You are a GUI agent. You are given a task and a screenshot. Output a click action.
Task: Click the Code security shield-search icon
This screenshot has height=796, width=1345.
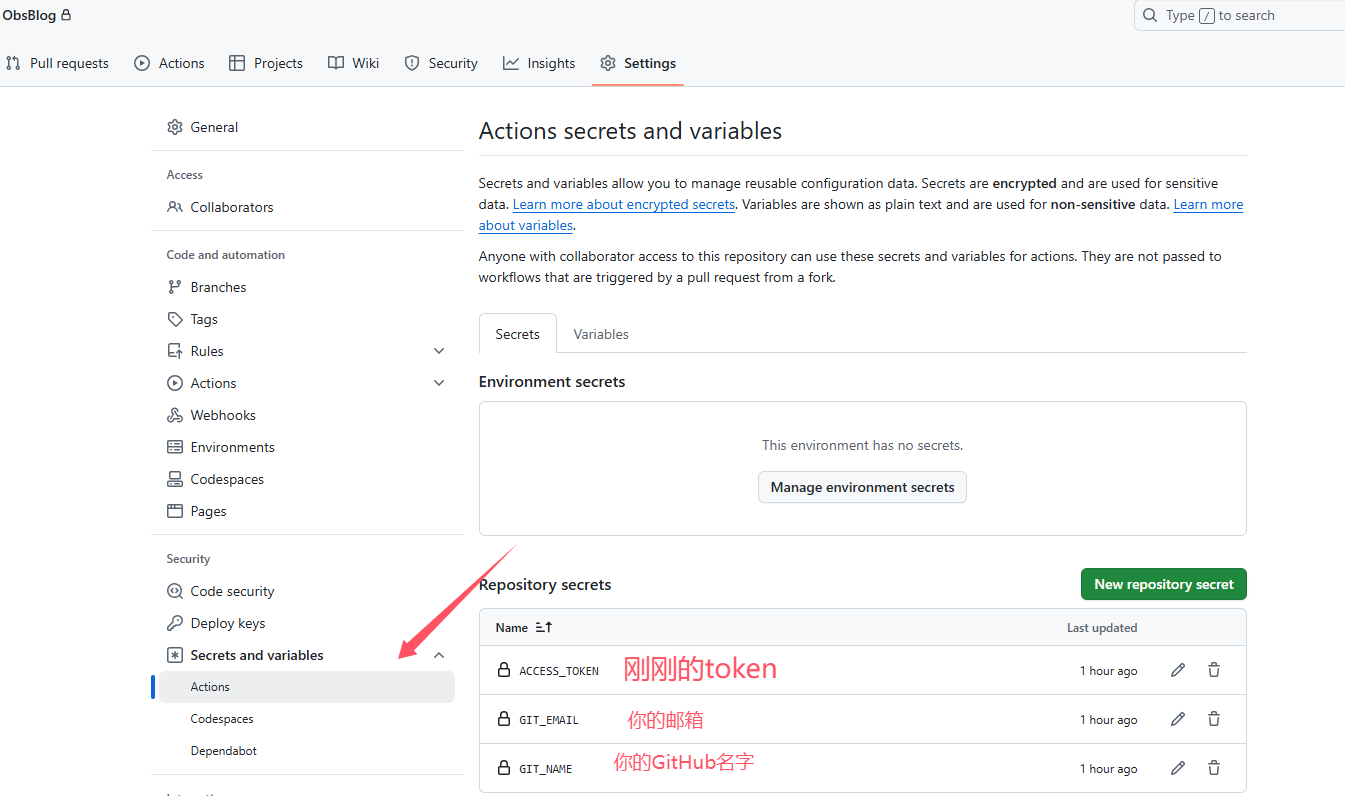[x=175, y=591]
